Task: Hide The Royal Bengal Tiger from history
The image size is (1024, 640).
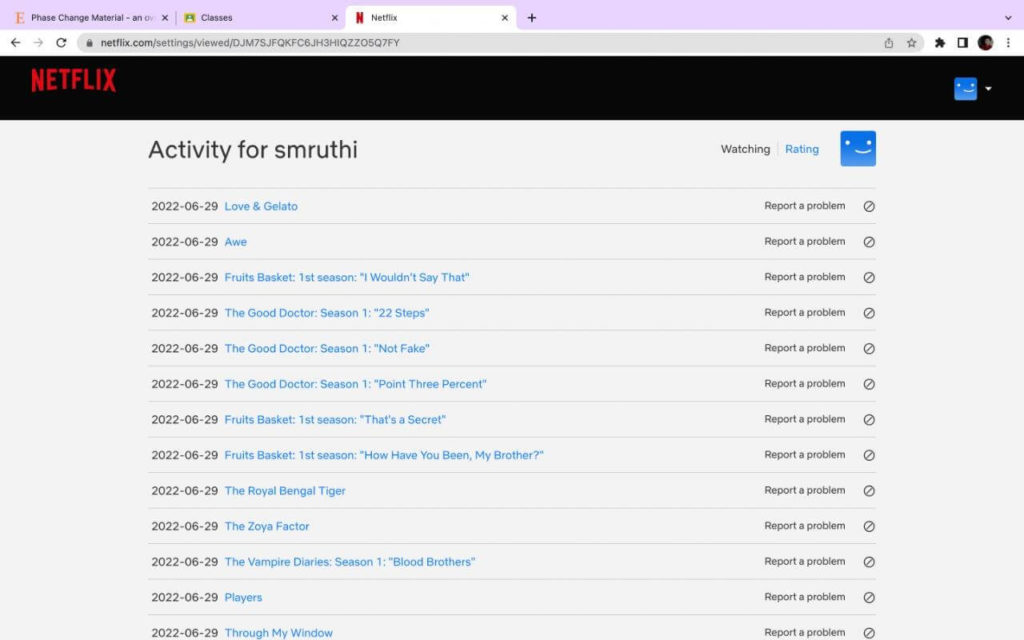Action: (x=869, y=491)
